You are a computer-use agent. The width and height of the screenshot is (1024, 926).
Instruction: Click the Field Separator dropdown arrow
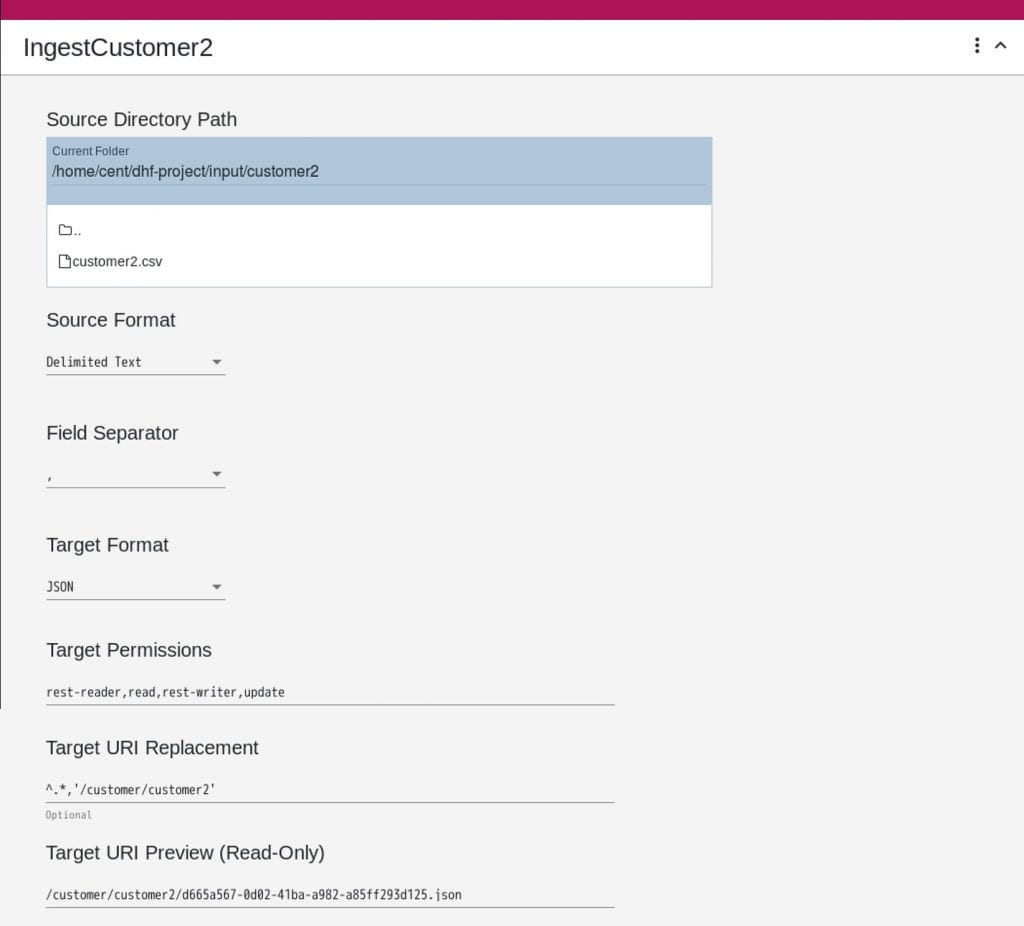pos(217,475)
